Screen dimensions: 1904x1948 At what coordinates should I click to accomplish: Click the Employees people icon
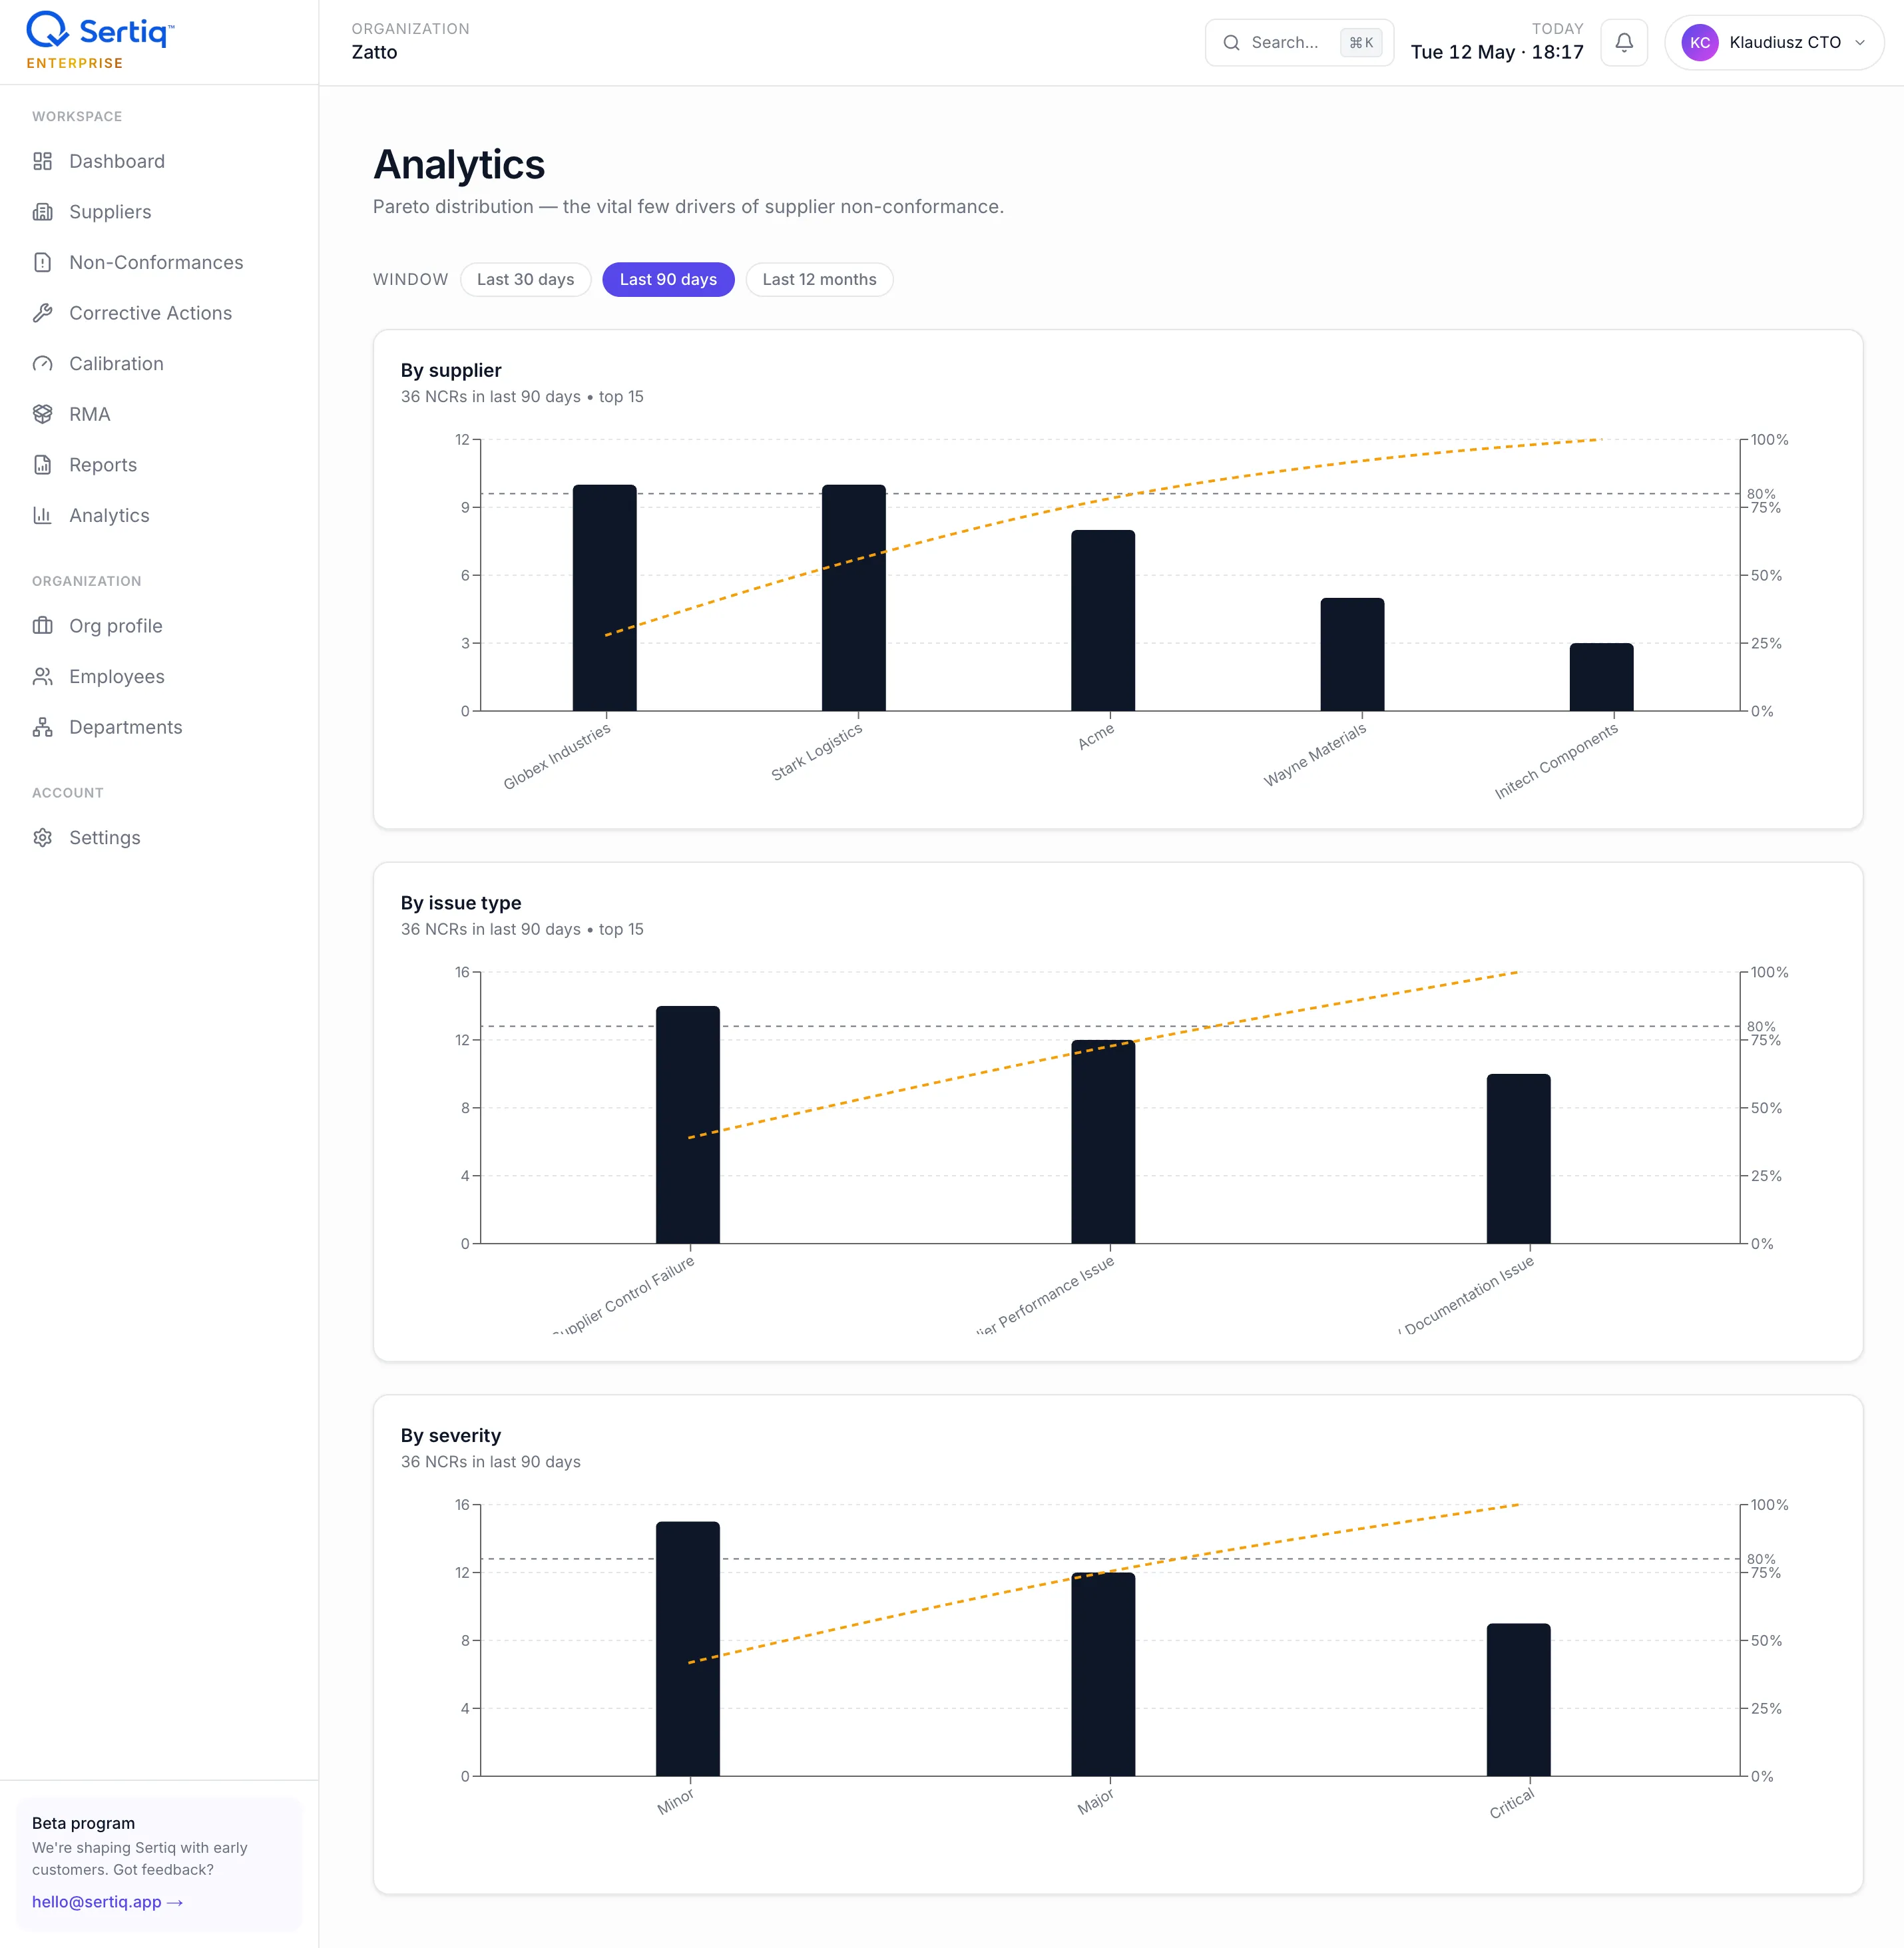[x=42, y=677]
